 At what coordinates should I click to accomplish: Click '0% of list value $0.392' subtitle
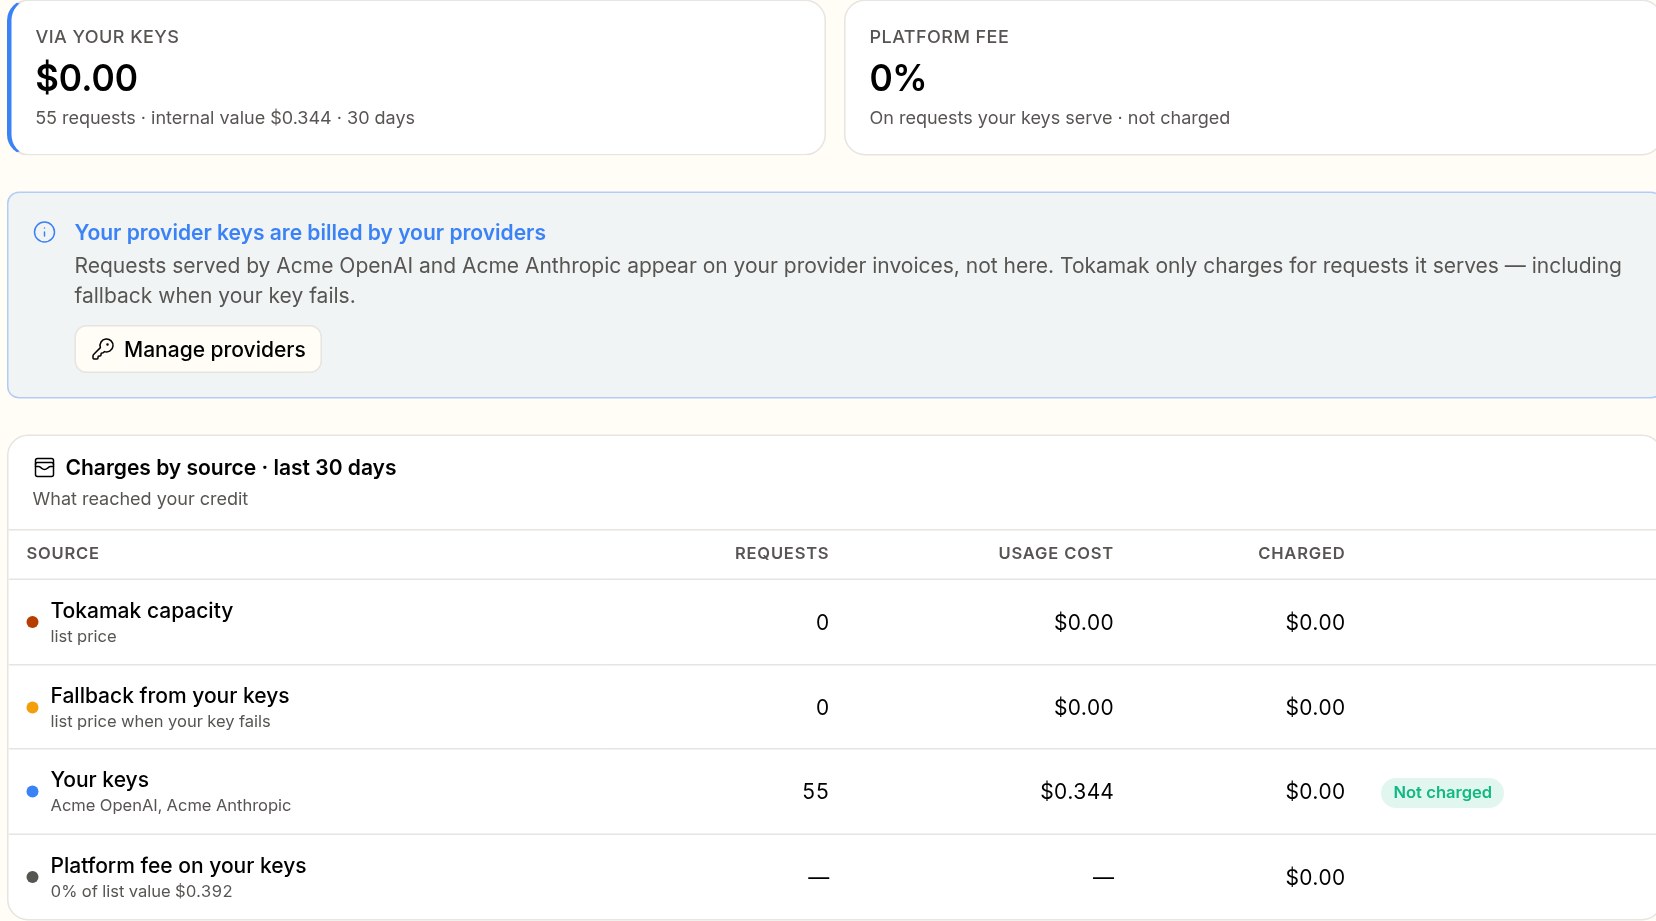pos(141,891)
